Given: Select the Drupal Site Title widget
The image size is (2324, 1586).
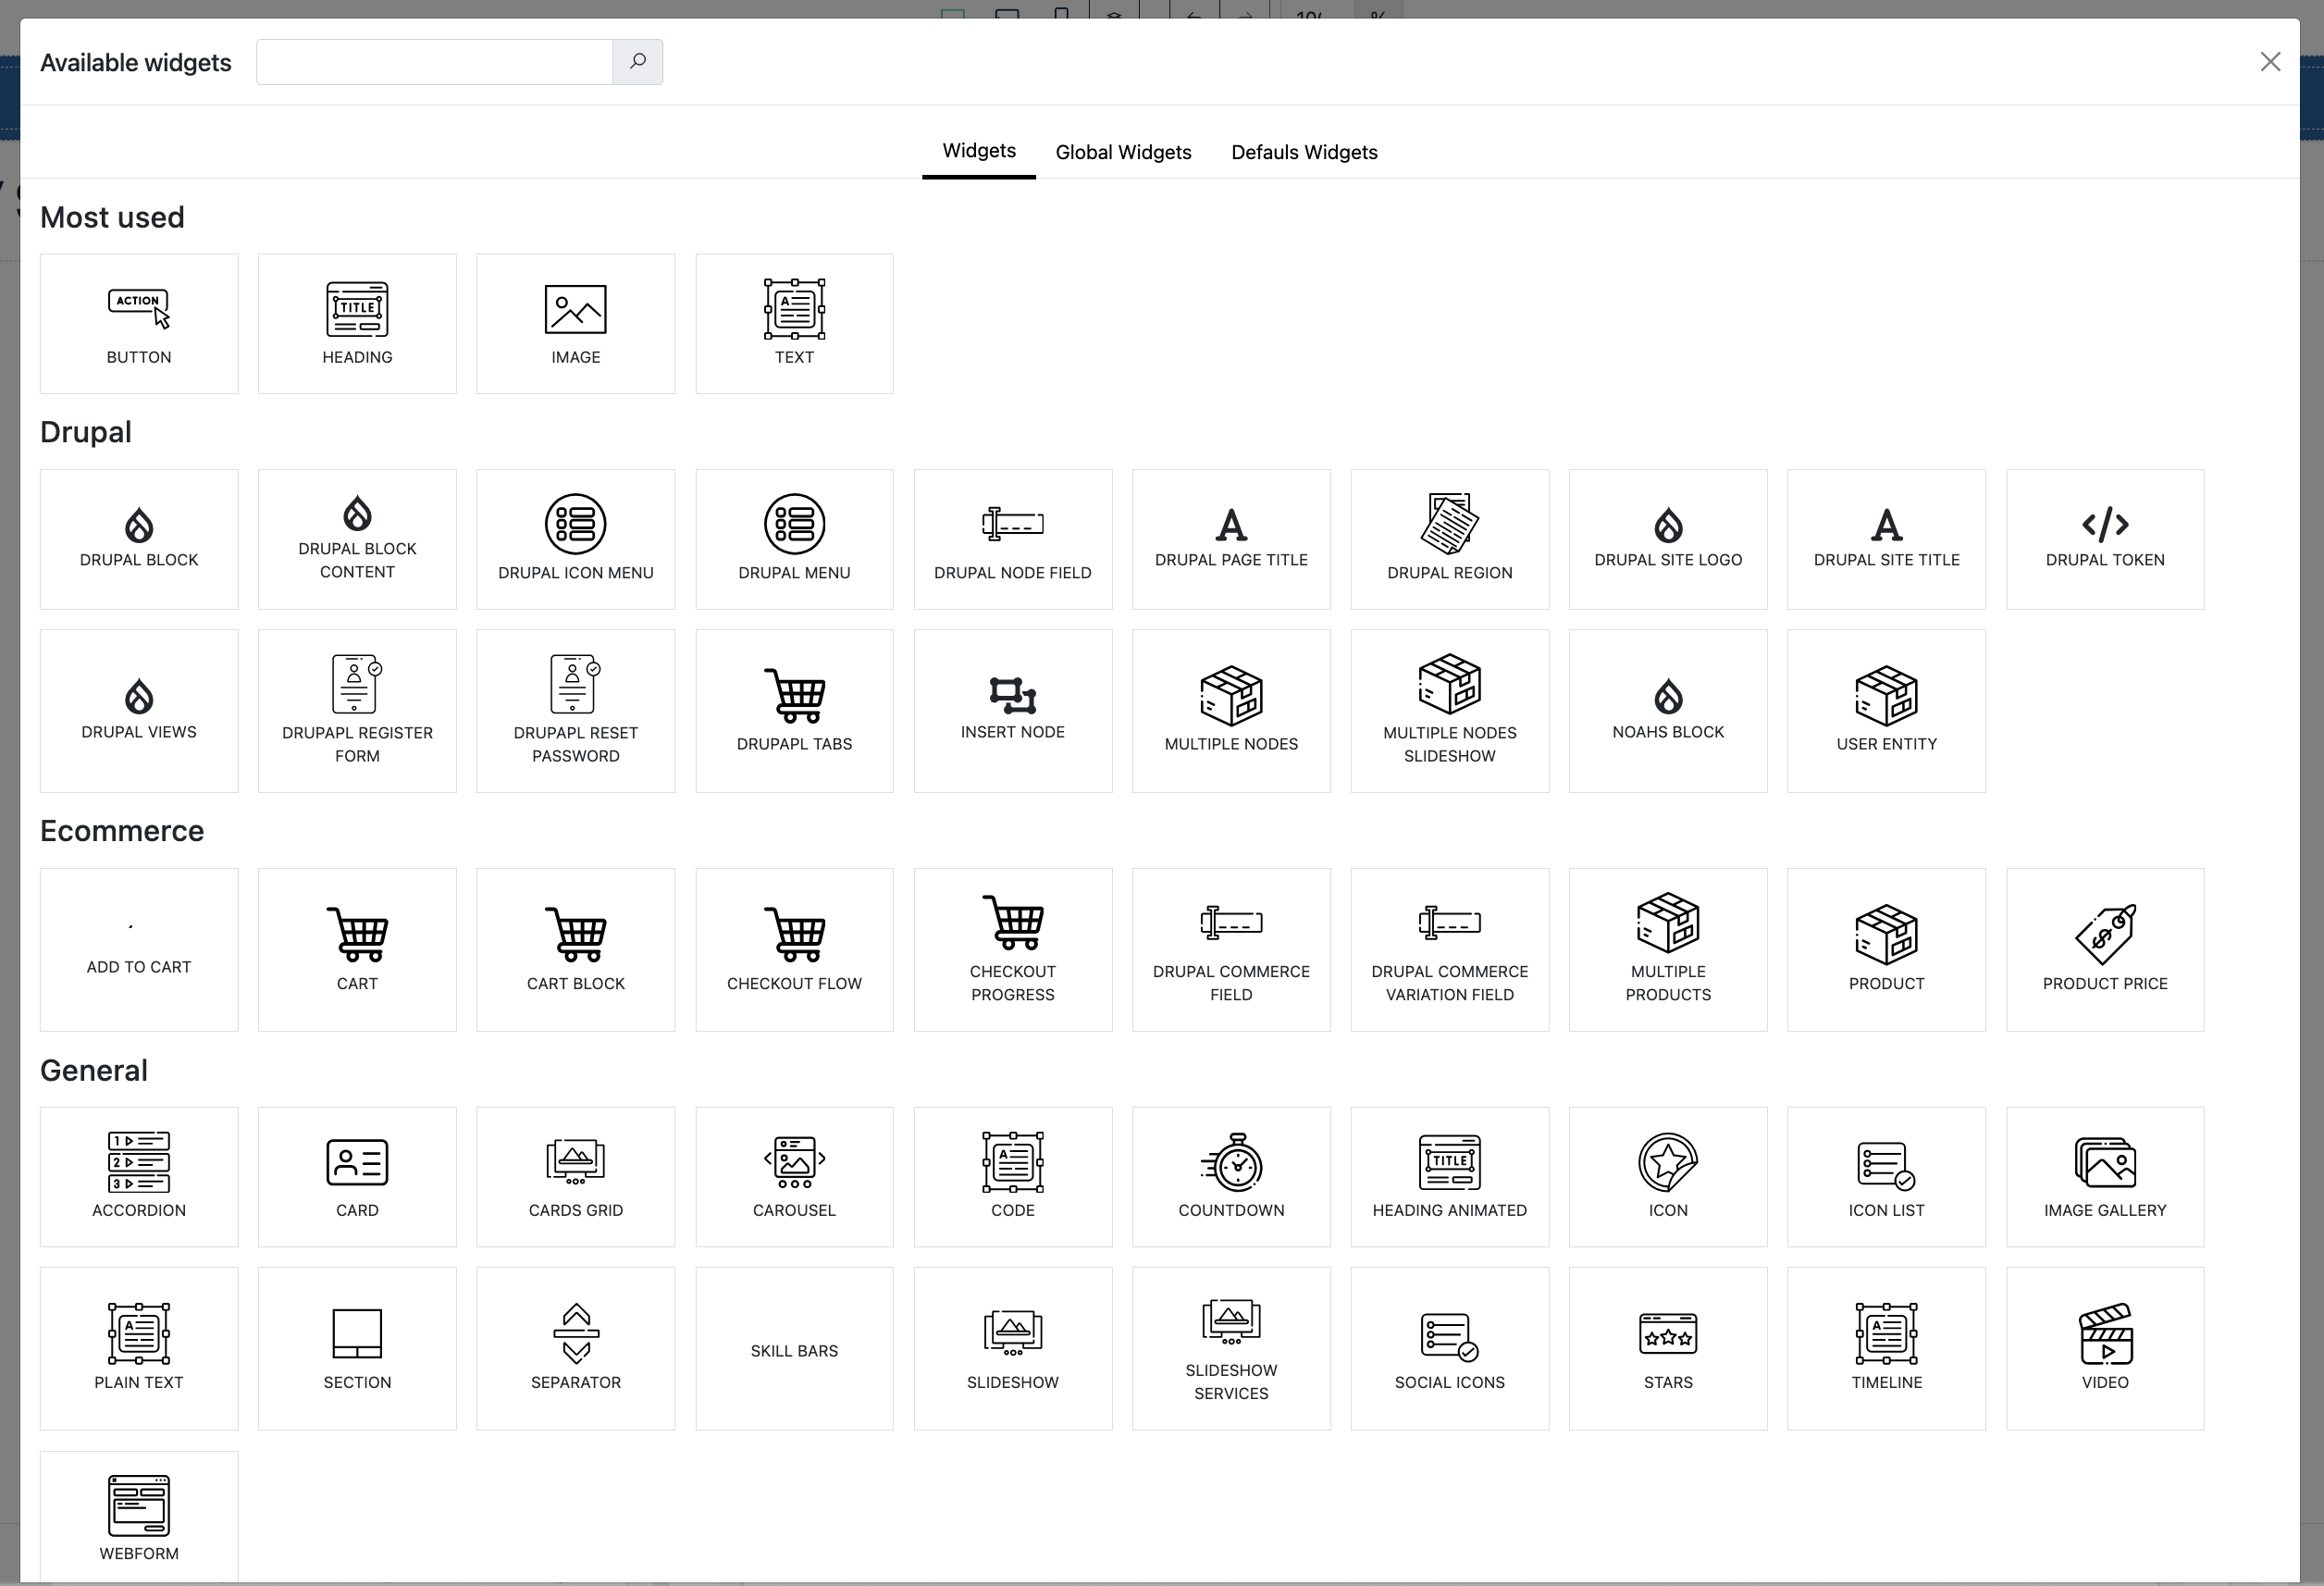Looking at the screenshot, I should [1886, 539].
